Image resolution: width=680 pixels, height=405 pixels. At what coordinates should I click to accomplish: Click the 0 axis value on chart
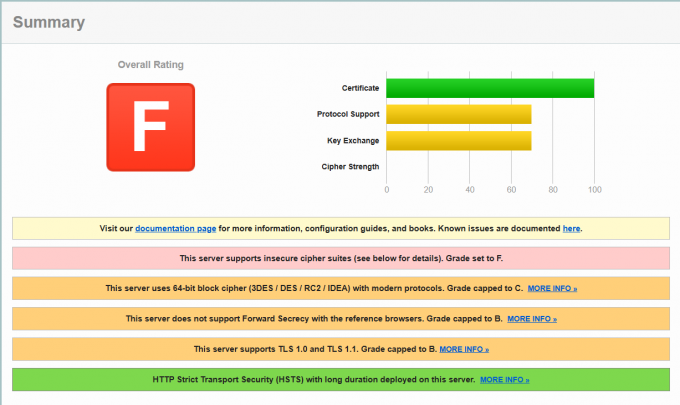point(386,189)
